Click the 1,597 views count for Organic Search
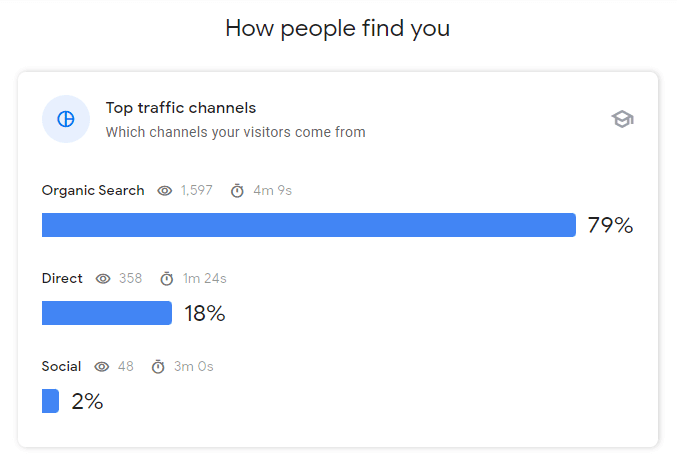 click(x=197, y=191)
